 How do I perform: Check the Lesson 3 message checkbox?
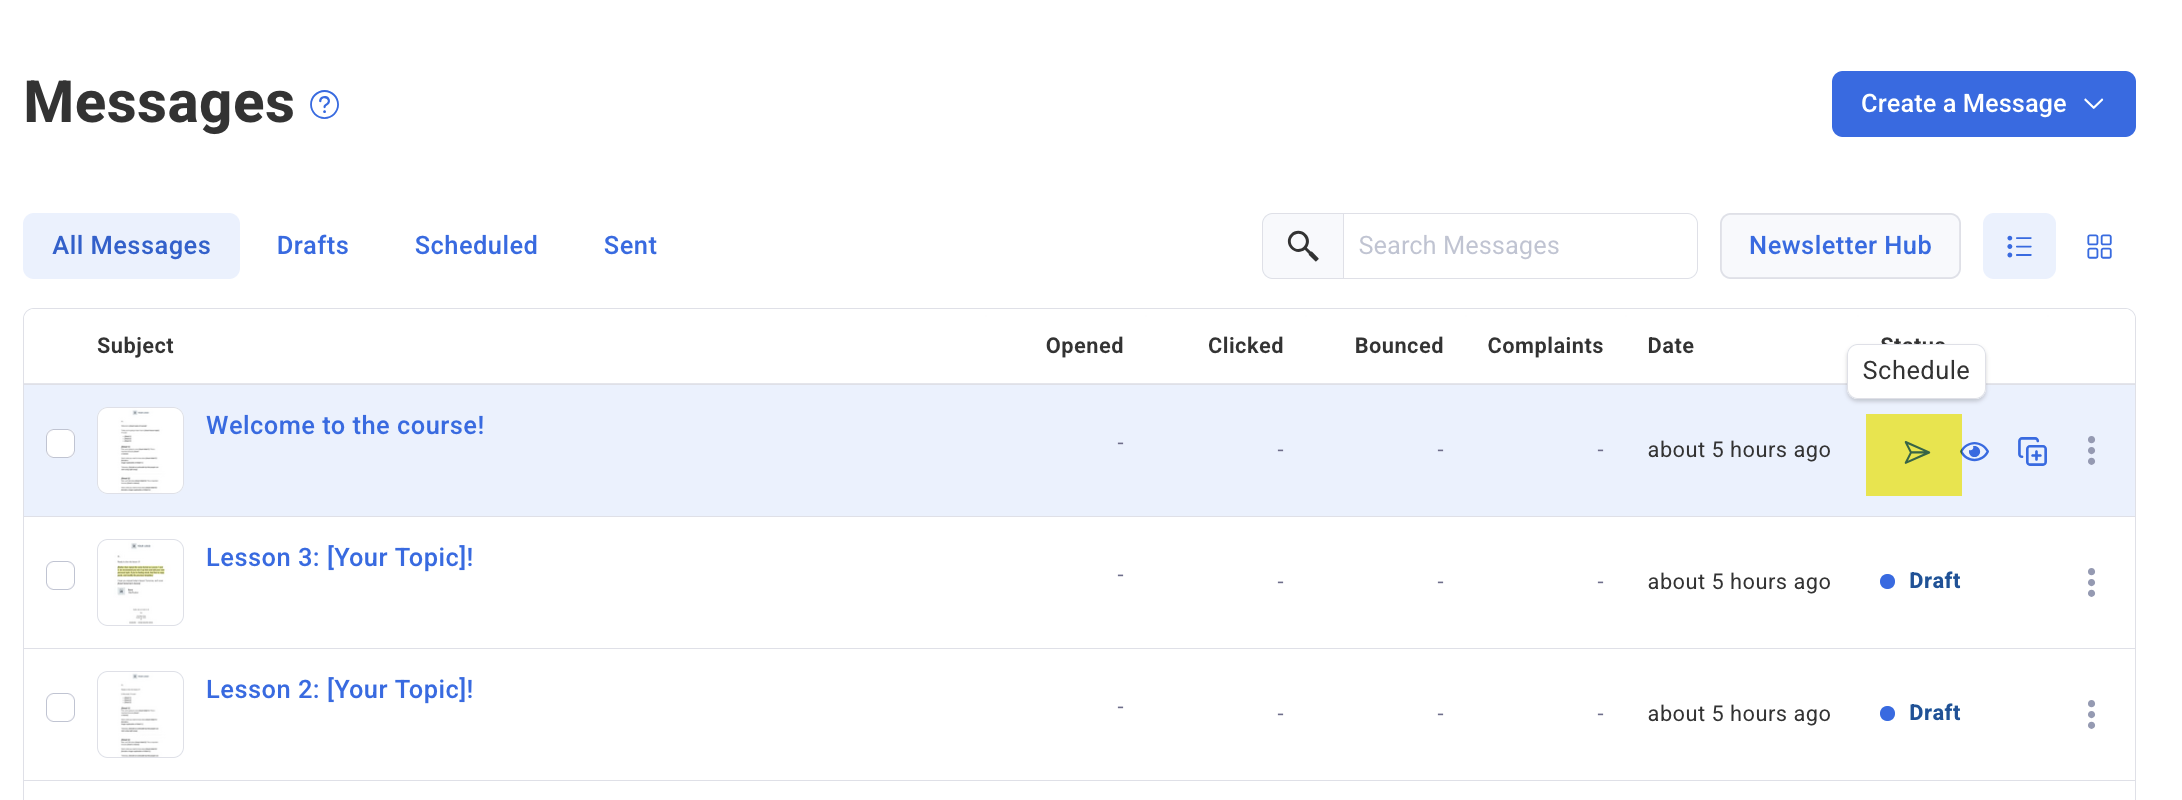click(61, 576)
